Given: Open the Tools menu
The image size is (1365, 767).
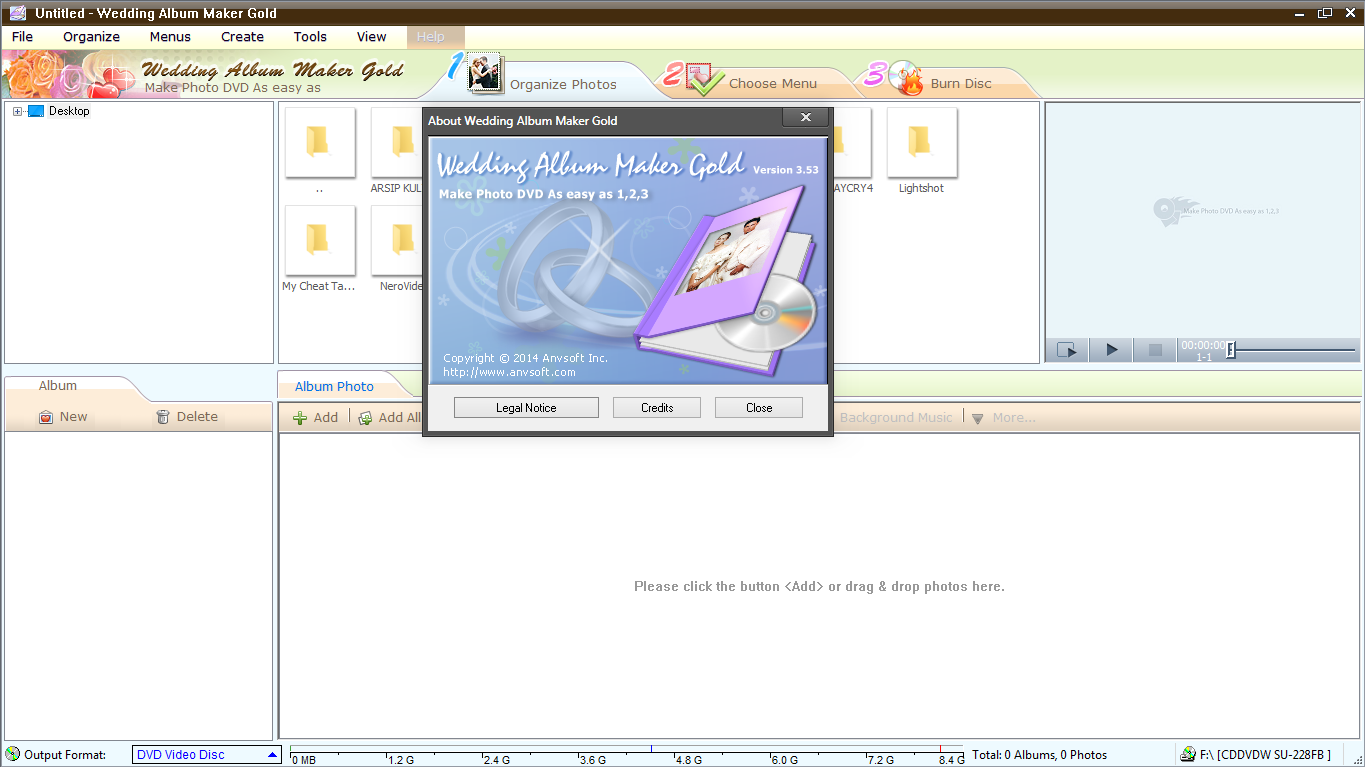Looking at the screenshot, I should tap(309, 36).
